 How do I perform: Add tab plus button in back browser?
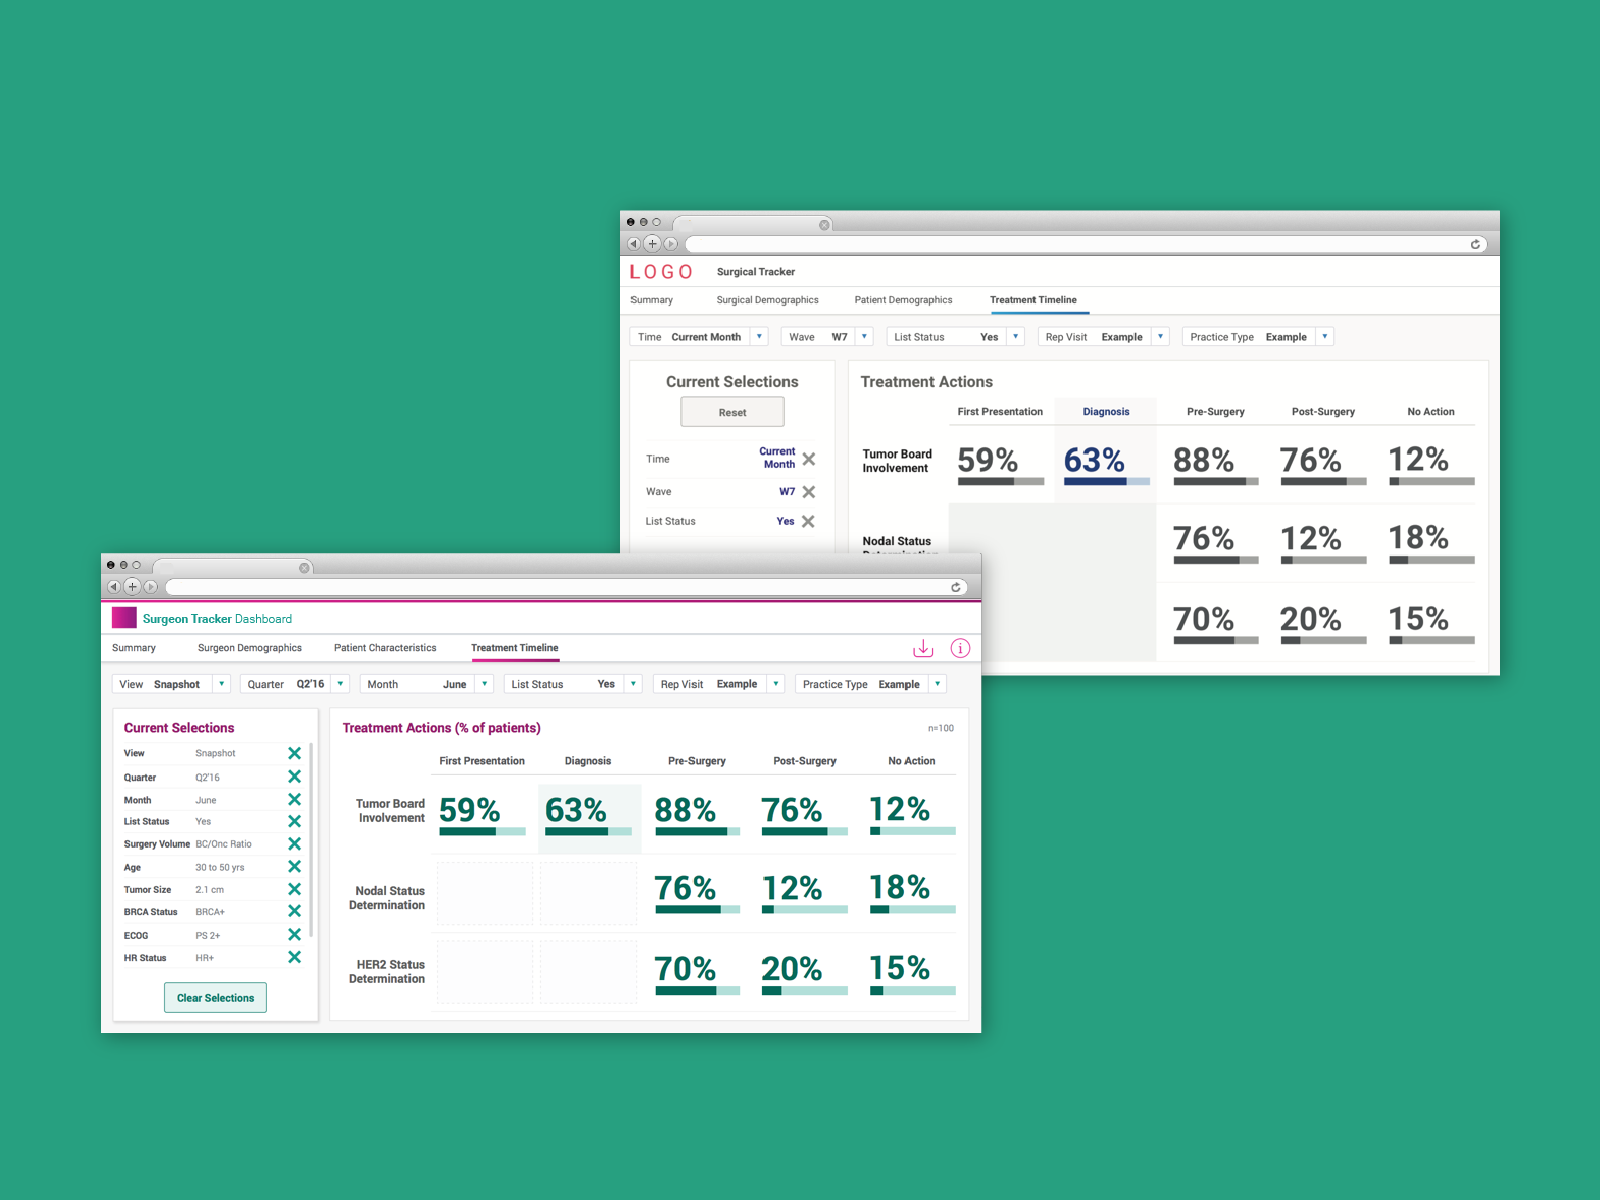click(x=652, y=244)
